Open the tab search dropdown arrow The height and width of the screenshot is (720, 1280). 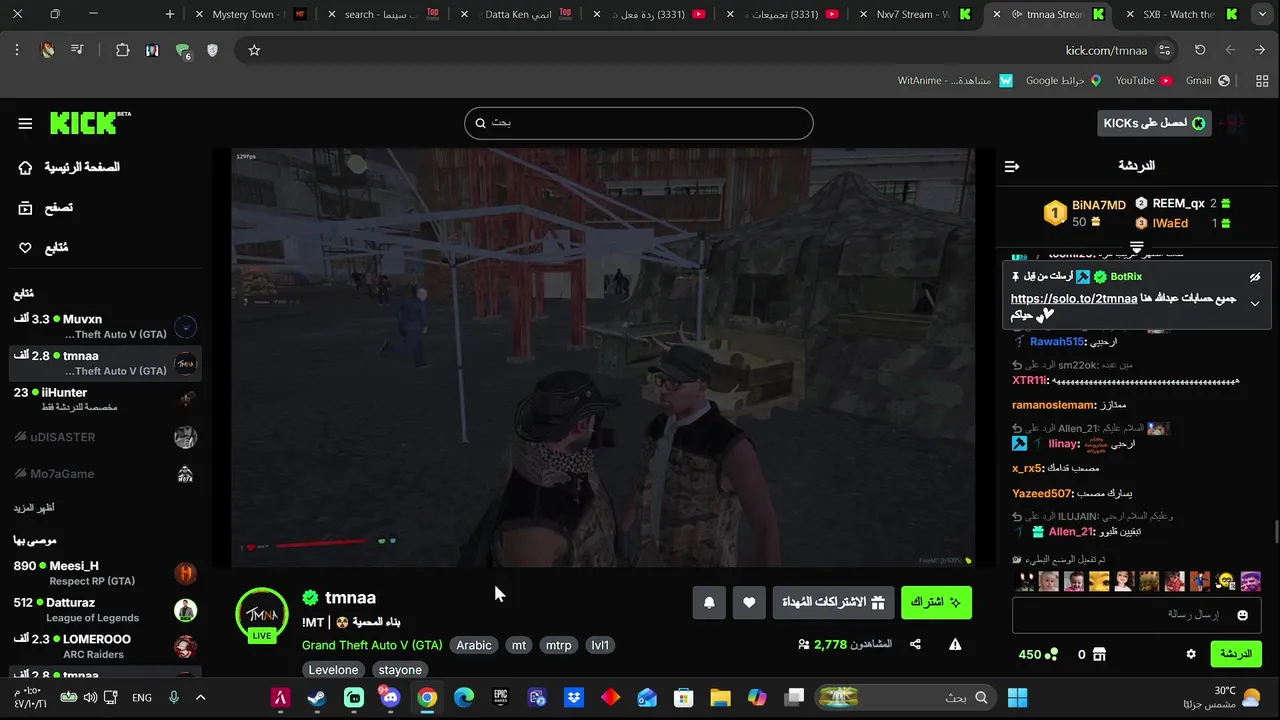tap(1263, 14)
